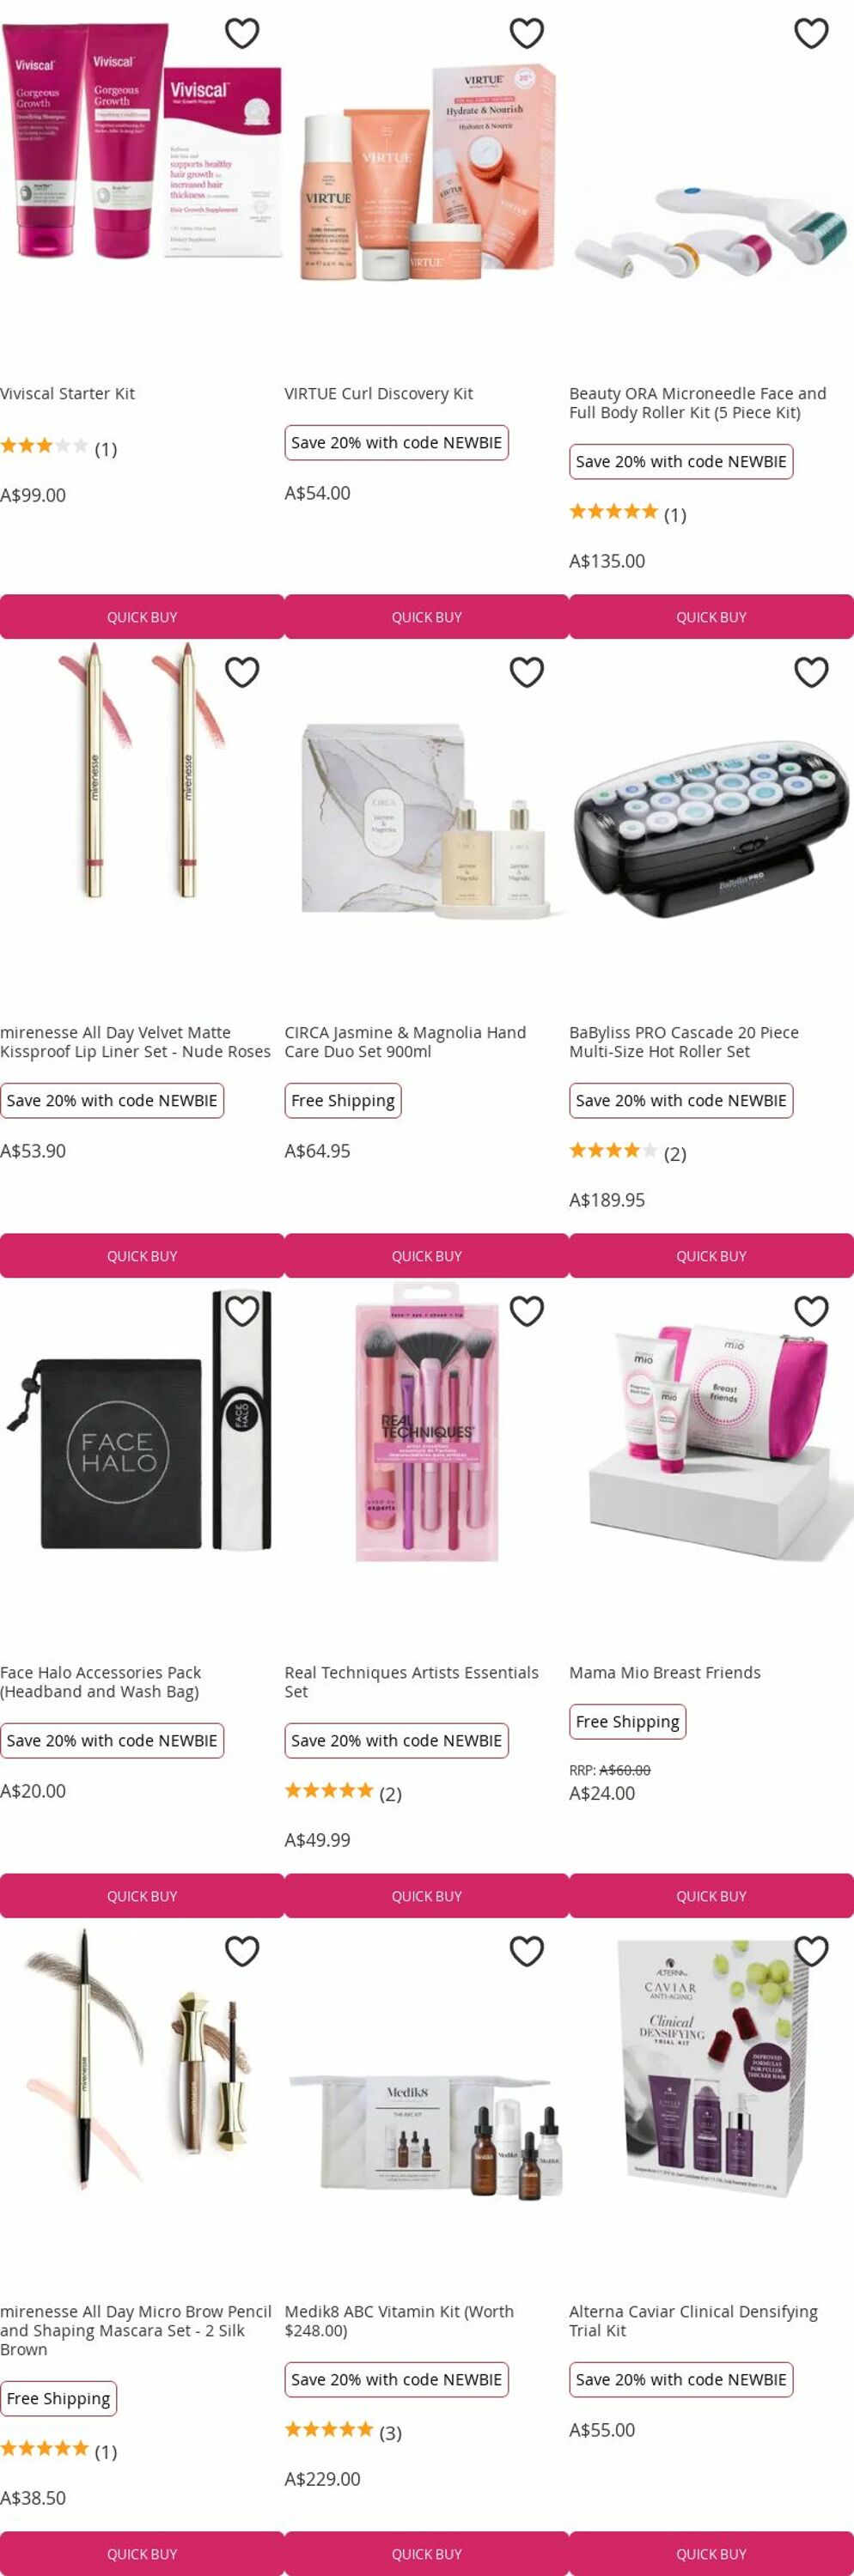
Task: Toggle wishlist heart on mirenesse Lip Liner Set
Action: click(242, 672)
